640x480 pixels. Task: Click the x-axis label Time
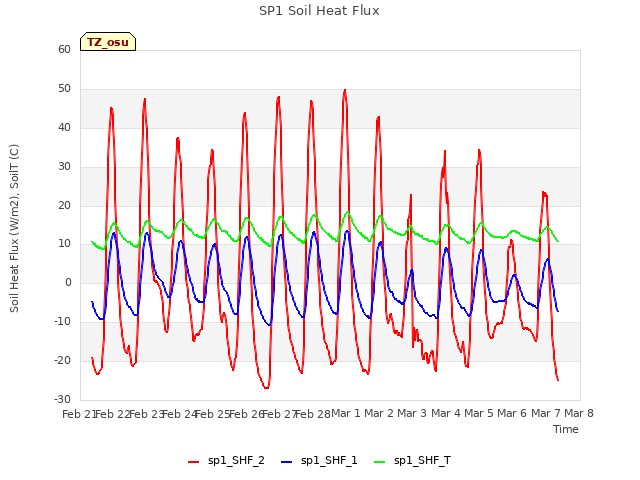566,429
